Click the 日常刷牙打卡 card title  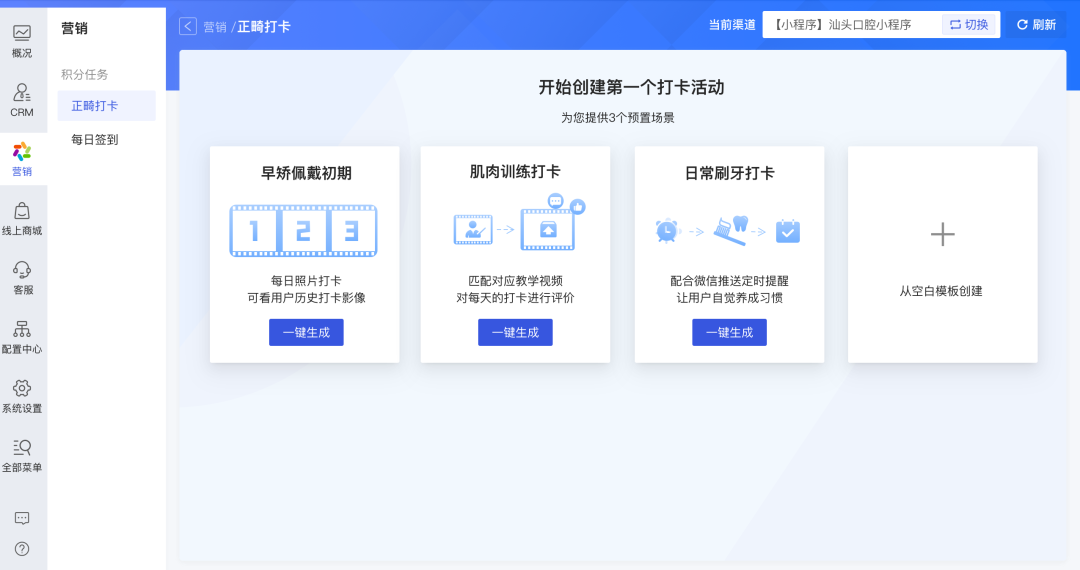coord(729,173)
